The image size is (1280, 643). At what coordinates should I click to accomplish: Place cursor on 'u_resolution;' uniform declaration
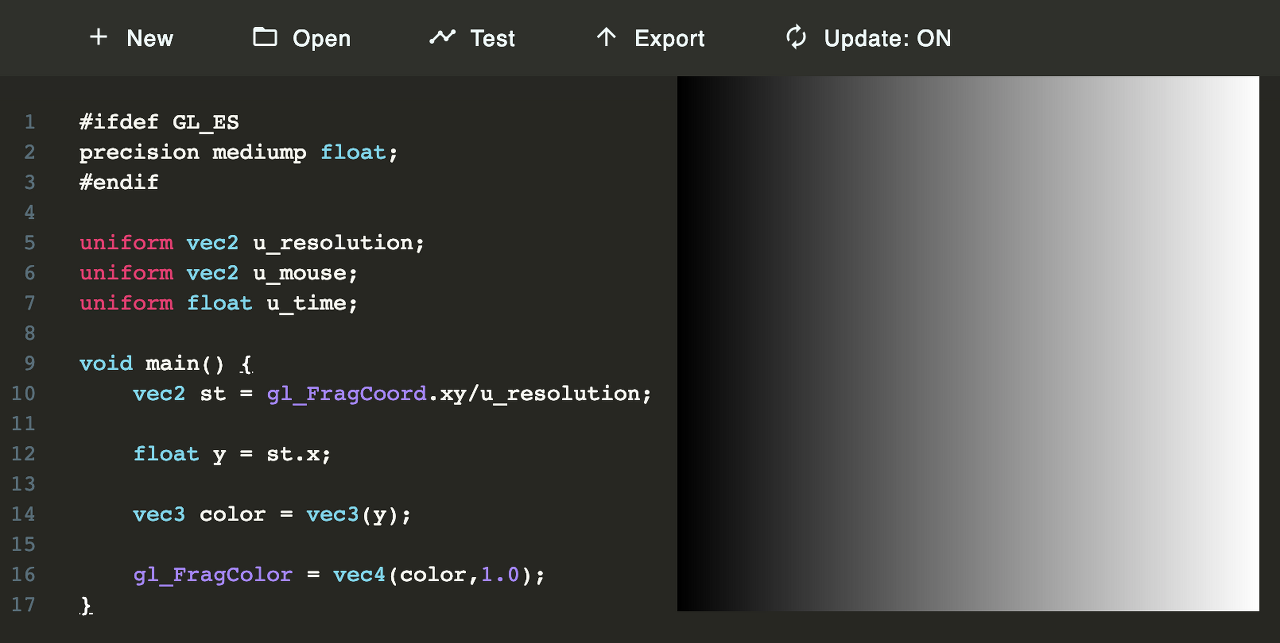coord(339,243)
